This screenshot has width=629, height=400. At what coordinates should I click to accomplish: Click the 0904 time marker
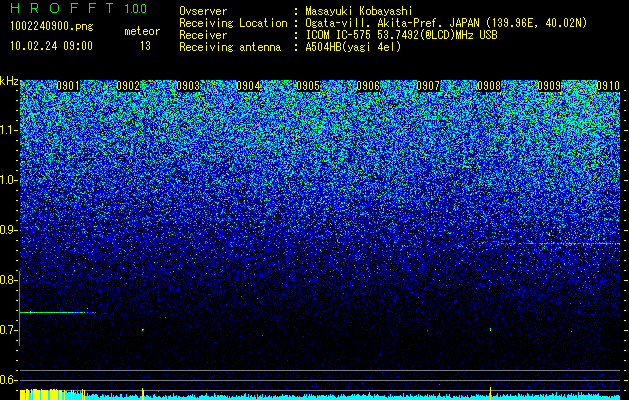(248, 86)
